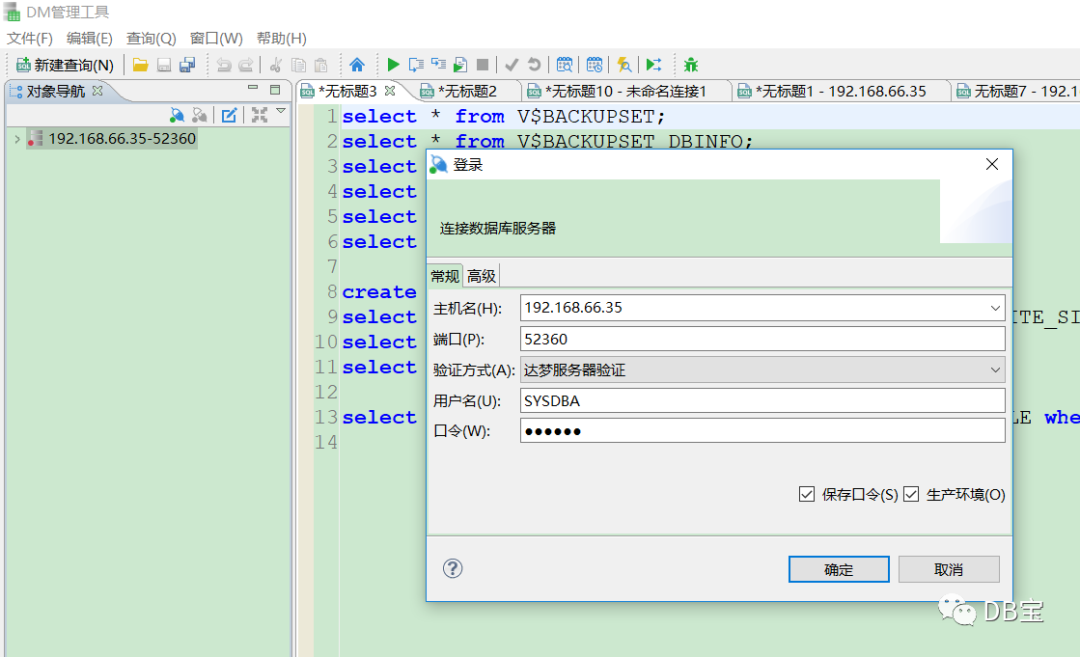
Task: Toggle the 生产环境(O) checkbox
Action: [x=911, y=494]
